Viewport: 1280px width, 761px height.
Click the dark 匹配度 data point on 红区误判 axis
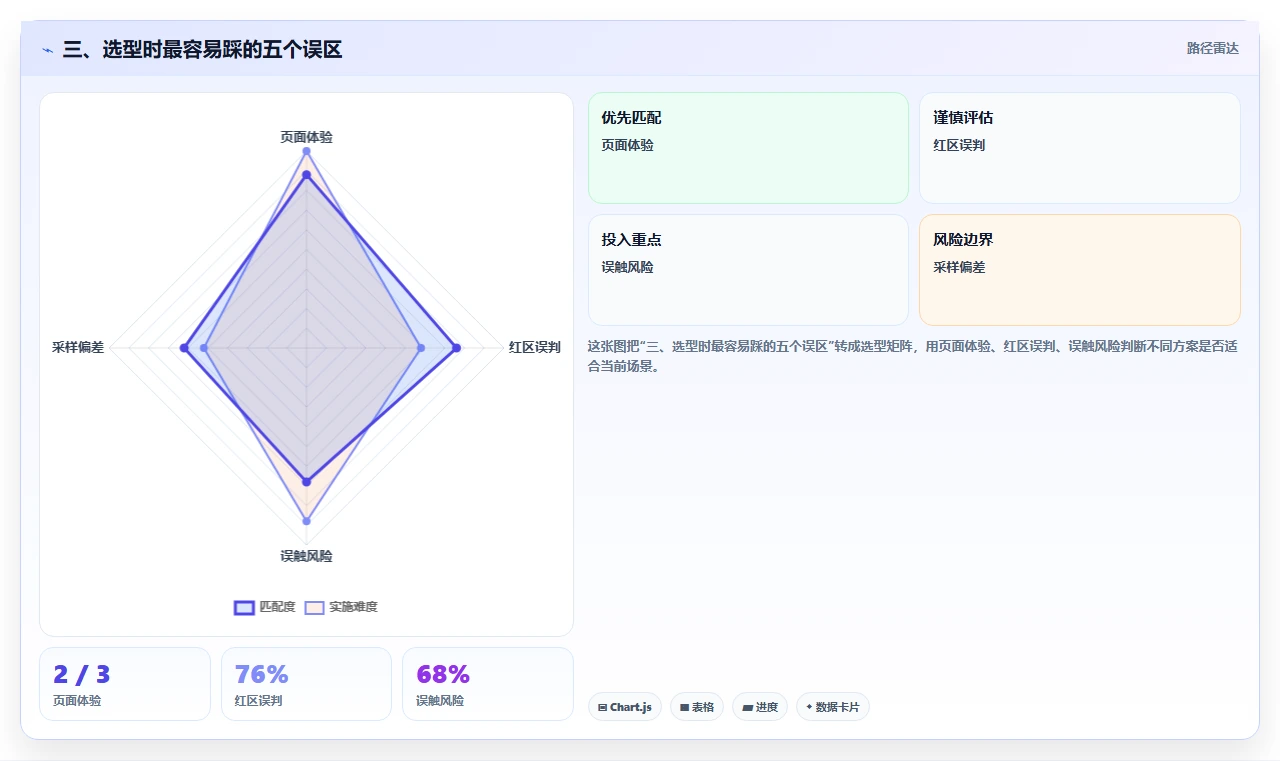click(456, 348)
